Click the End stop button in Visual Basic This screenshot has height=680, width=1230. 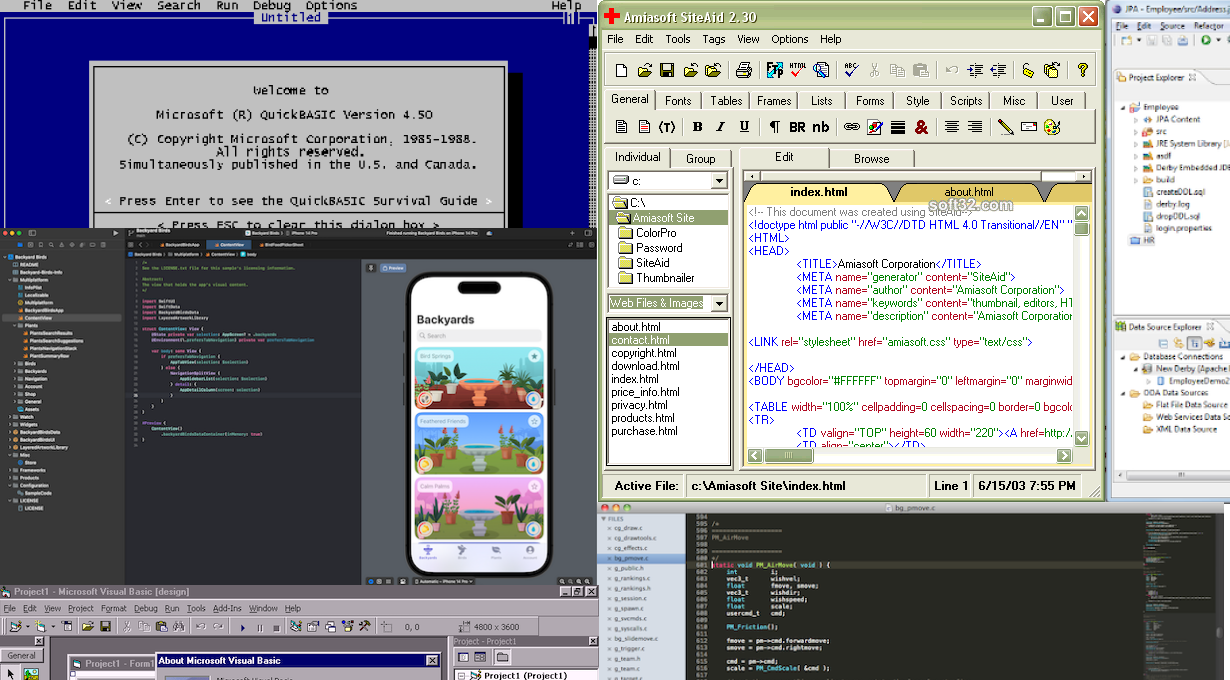276,628
